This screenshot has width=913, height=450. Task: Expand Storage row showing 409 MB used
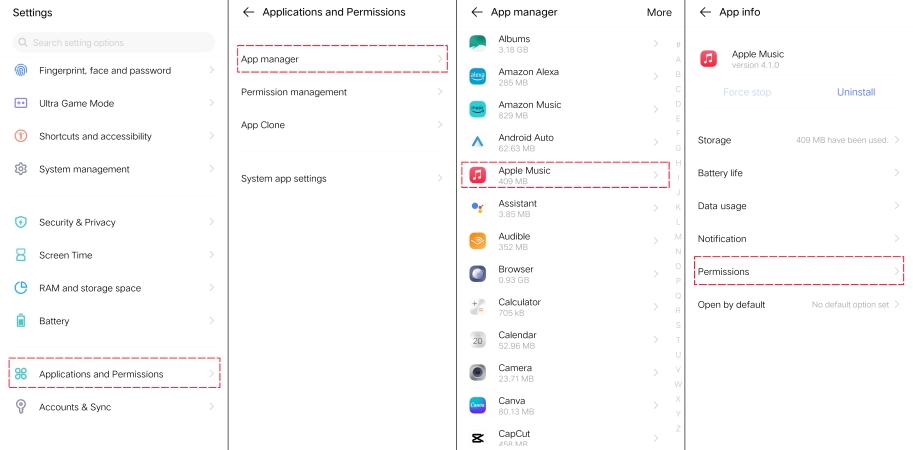pyautogui.click(x=799, y=140)
